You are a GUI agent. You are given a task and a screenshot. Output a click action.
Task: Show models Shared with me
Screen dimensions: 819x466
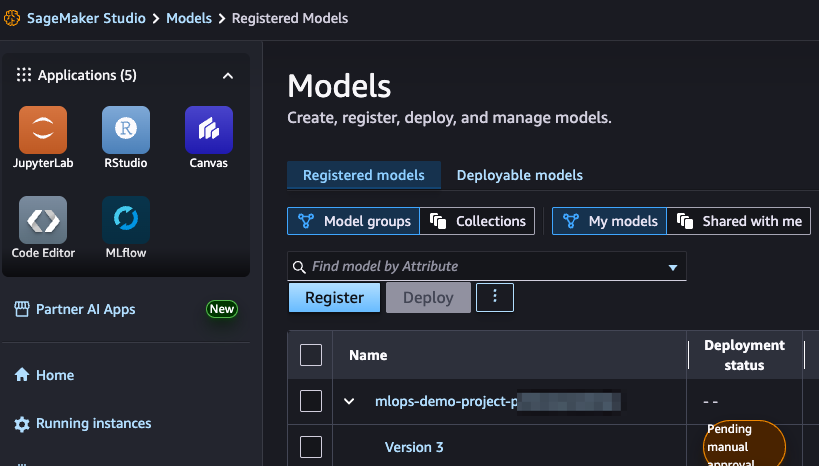739,221
